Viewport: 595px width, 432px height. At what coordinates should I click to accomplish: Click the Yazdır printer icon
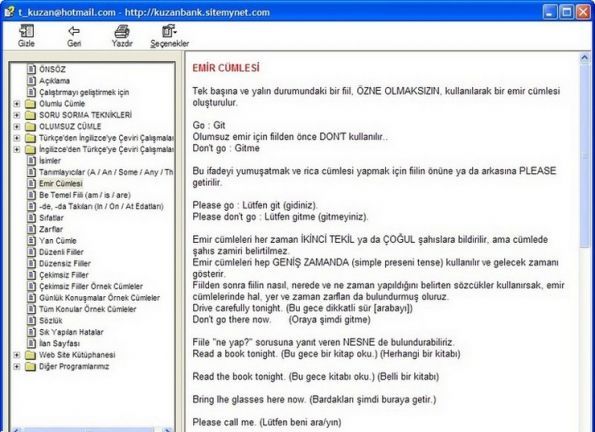[x=122, y=31]
